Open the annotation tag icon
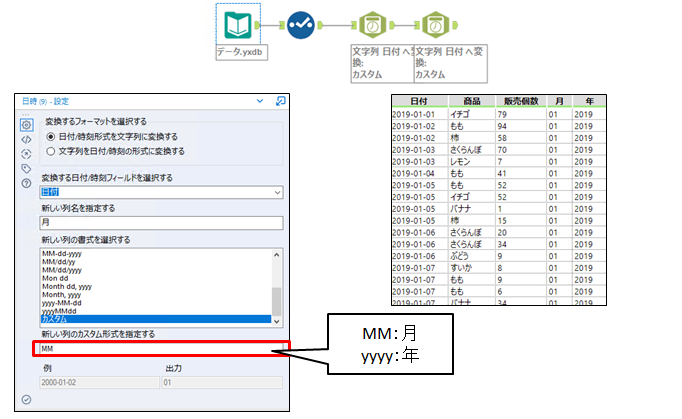Viewport: 682px width, 419px height. pos(26,168)
